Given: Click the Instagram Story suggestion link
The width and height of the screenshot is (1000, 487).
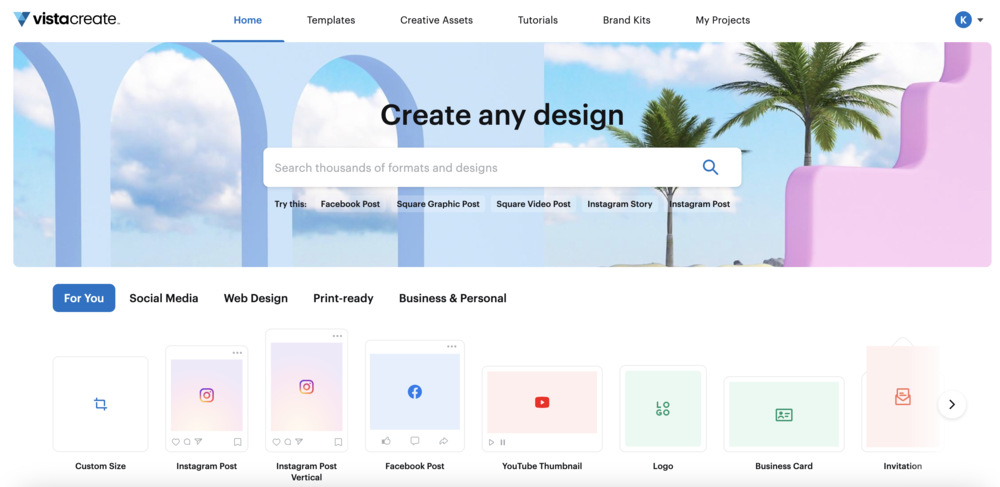Looking at the screenshot, I should (x=620, y=204).
